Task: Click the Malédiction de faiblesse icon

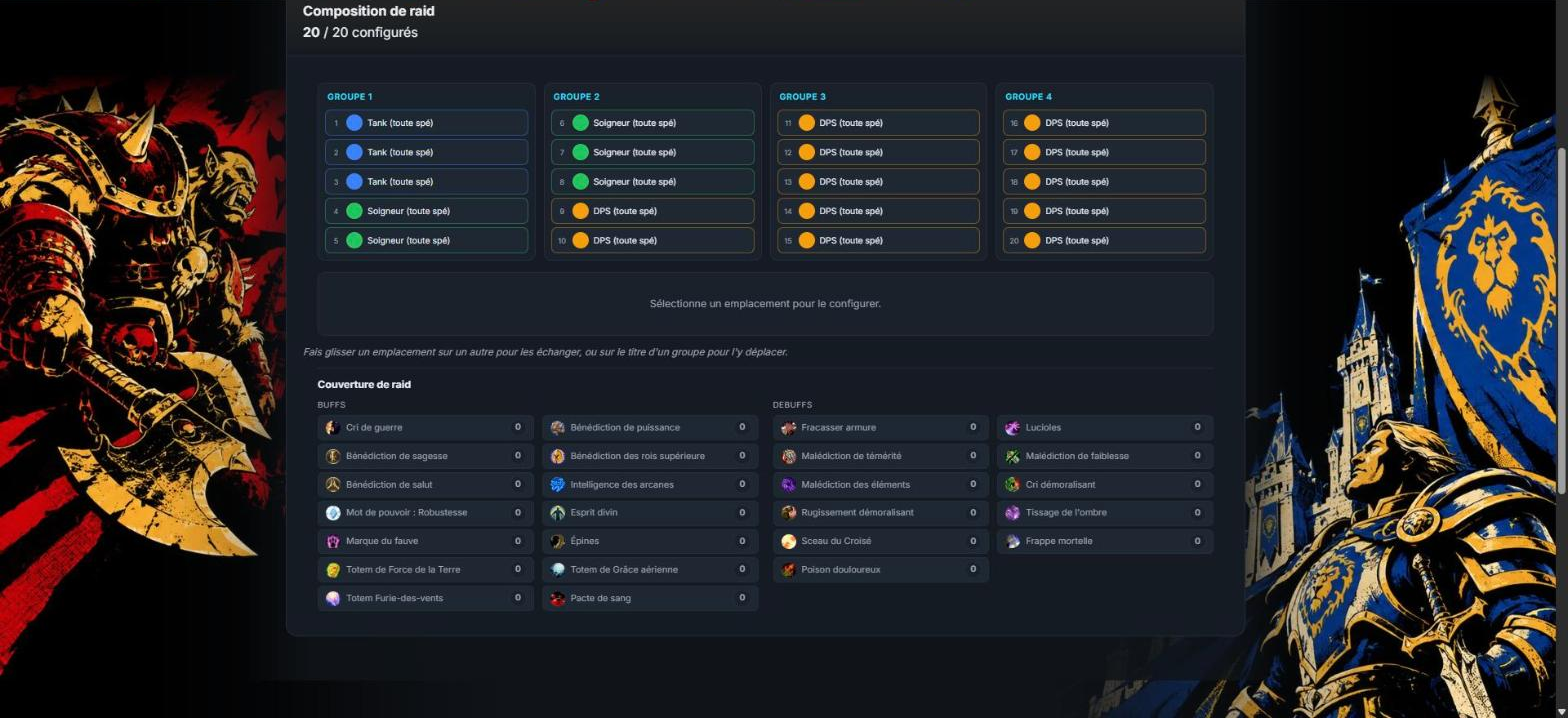Action: pyautogui.click(x=1013, y=456)
